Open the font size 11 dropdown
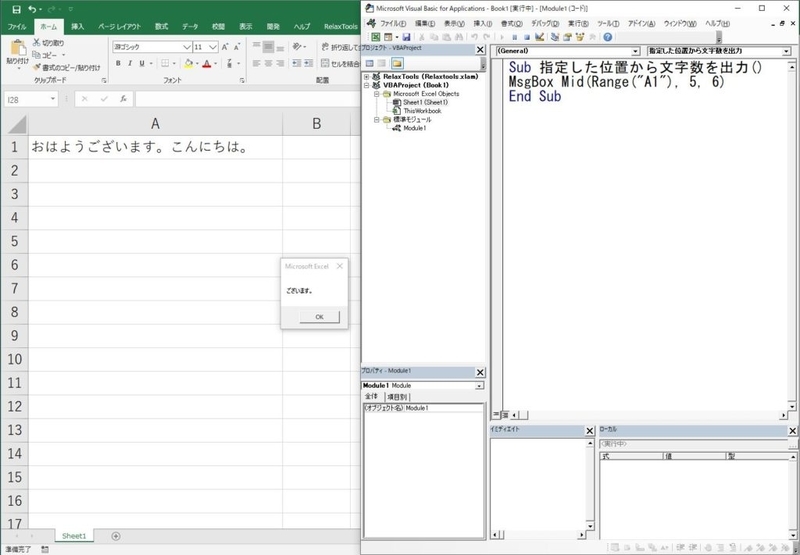Screen dimensions: 800x555 click(x=213, y=47)
